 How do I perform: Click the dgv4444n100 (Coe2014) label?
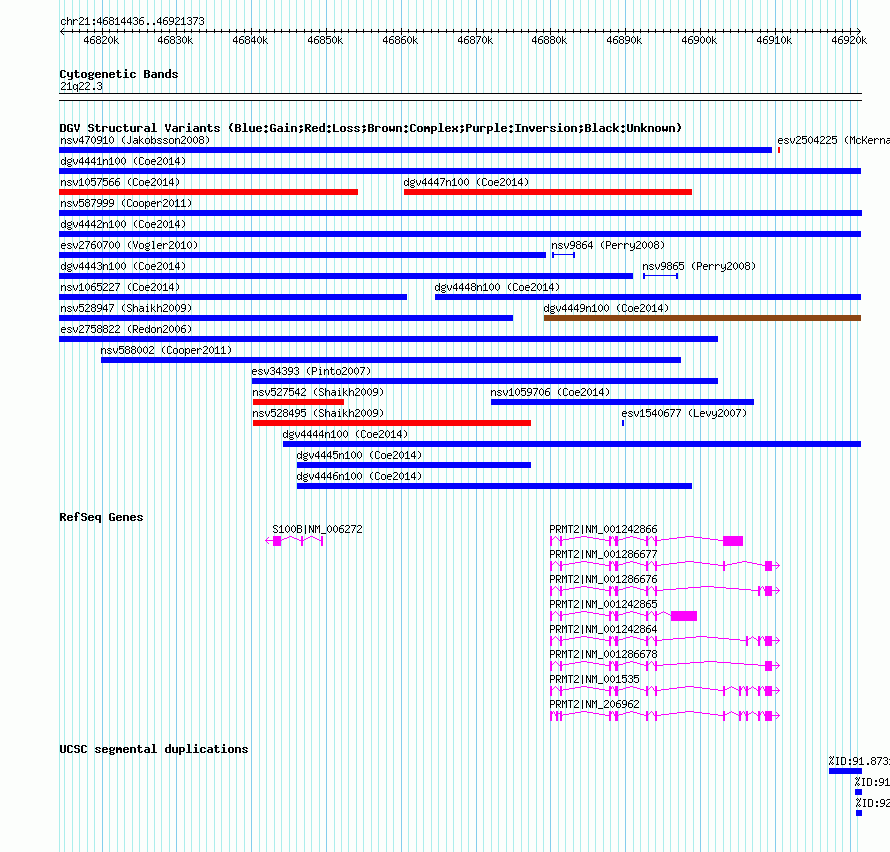[345, 434]
